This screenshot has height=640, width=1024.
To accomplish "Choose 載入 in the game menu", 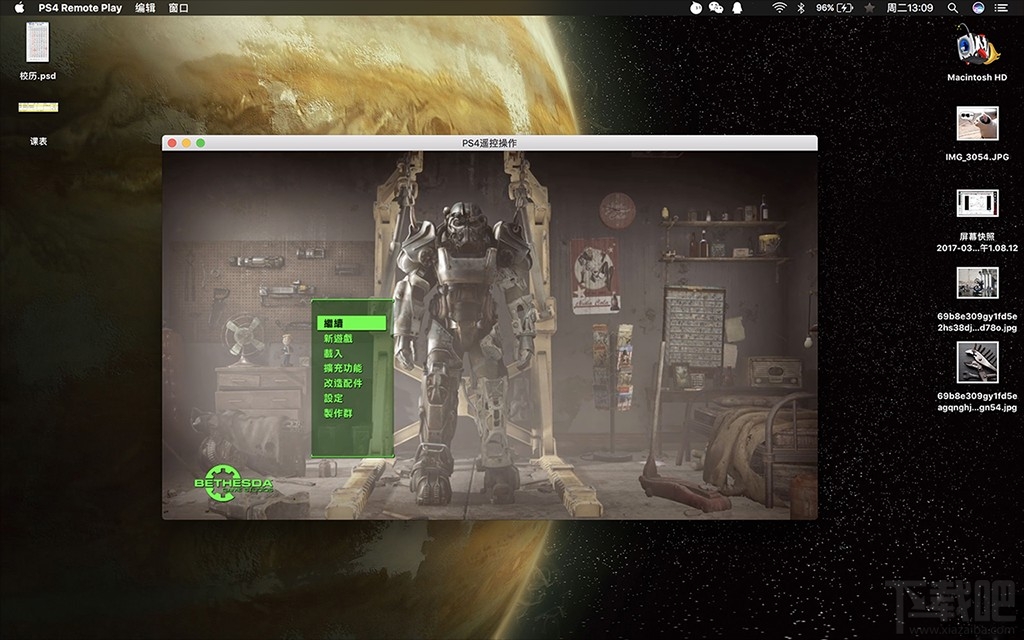I will tap(333, 353).
